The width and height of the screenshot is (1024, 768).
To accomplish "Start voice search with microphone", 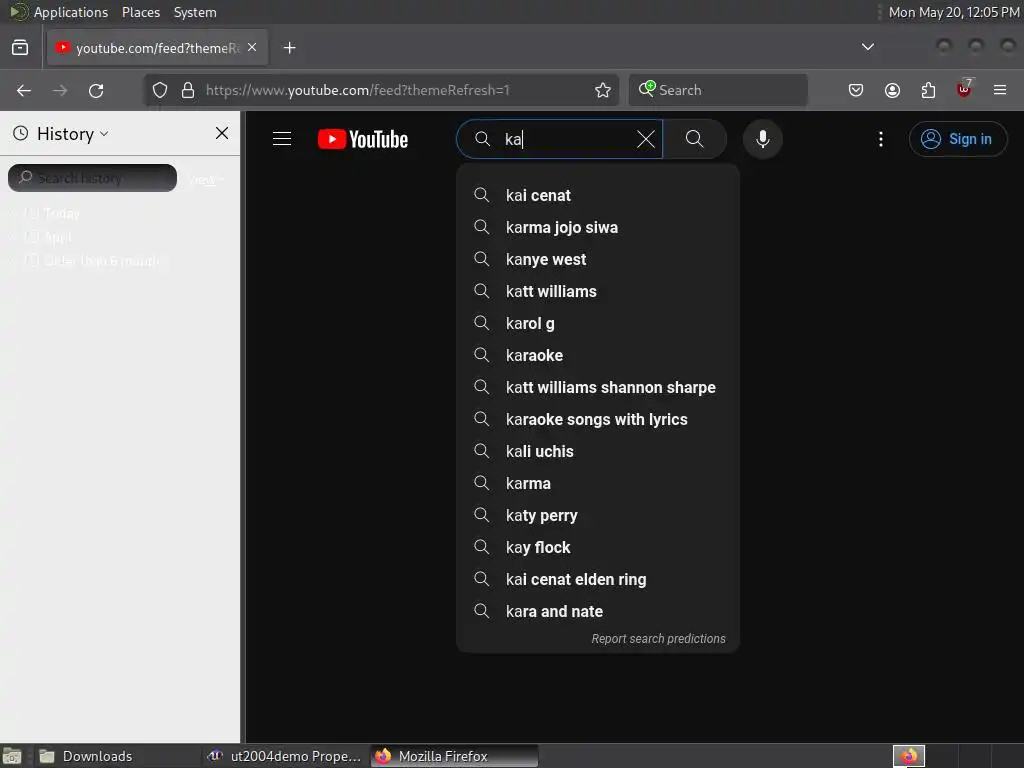I will (762, 139).
